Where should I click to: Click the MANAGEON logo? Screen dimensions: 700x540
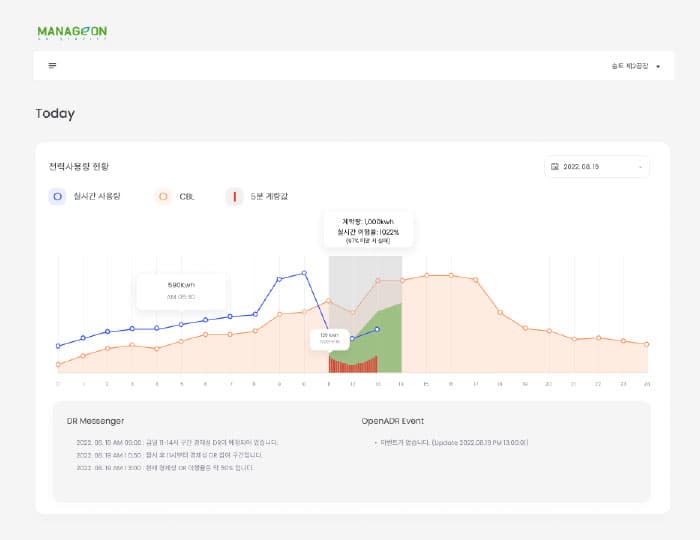pyautogui.click(x=72, y=33)
